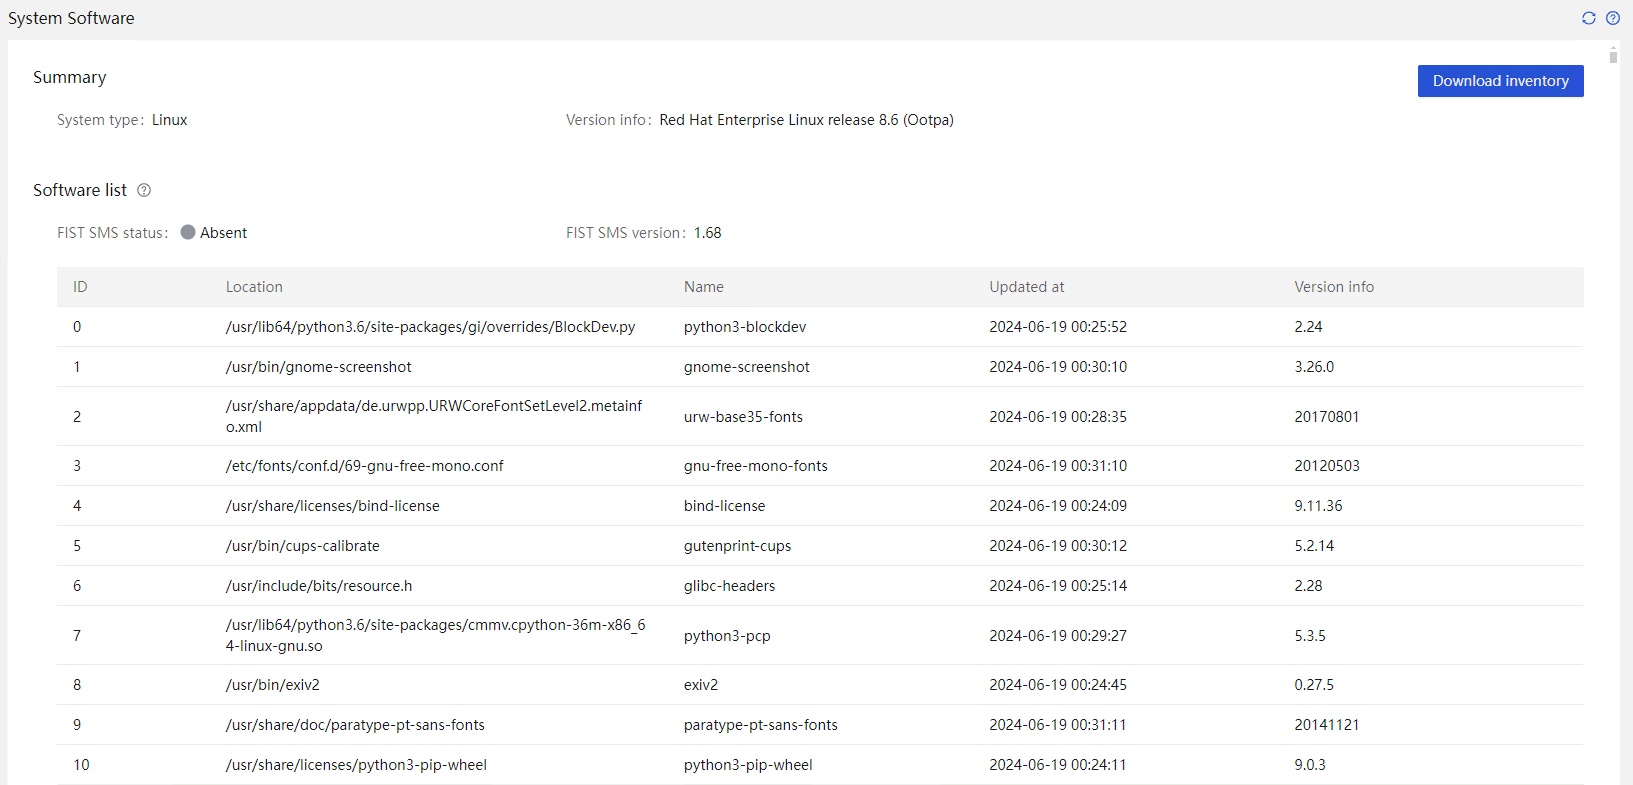Click /usr/bin/cups-calibrate location
This screenshot has height=785, width=1633.
pos(303,546)
